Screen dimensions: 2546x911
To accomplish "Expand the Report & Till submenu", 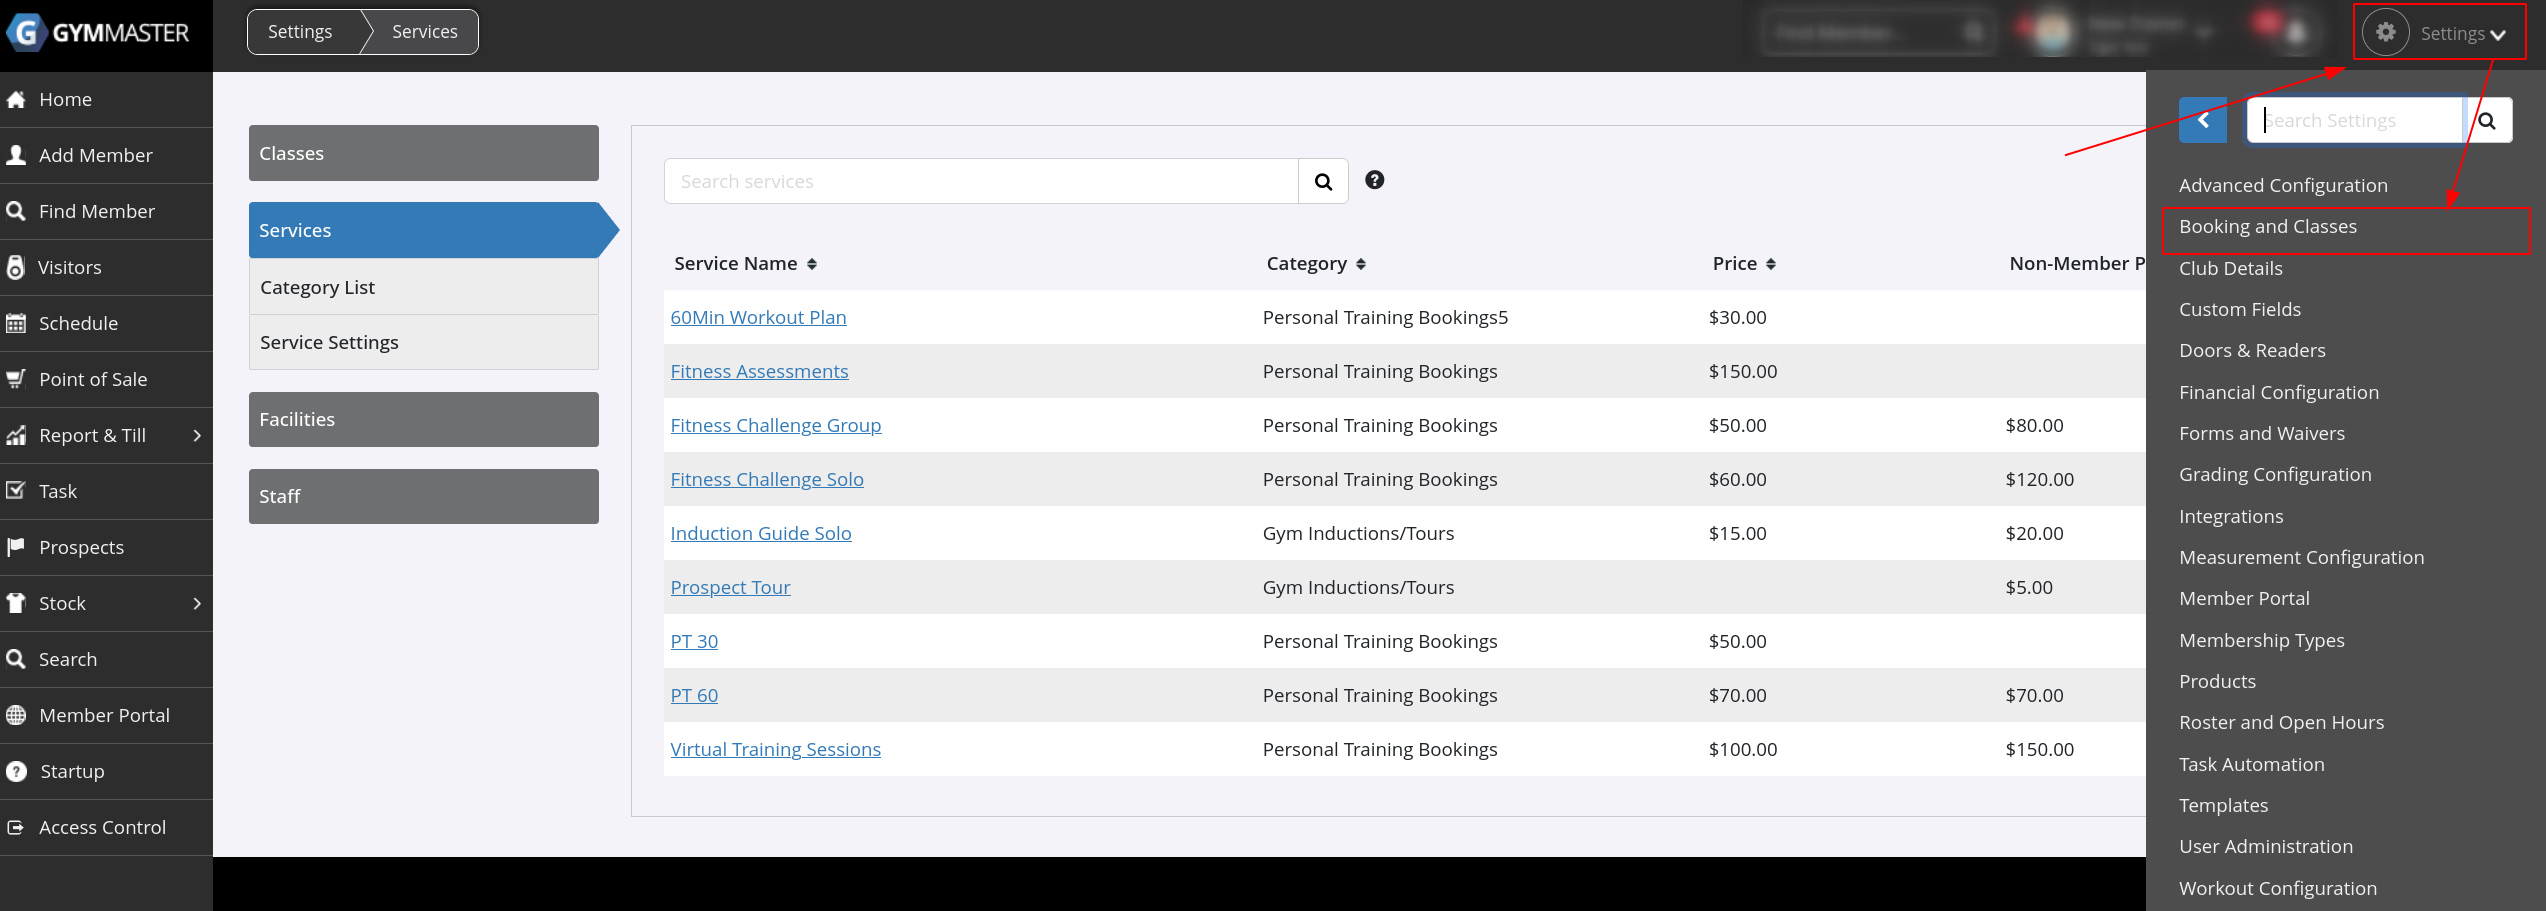I will pos(196,435).
